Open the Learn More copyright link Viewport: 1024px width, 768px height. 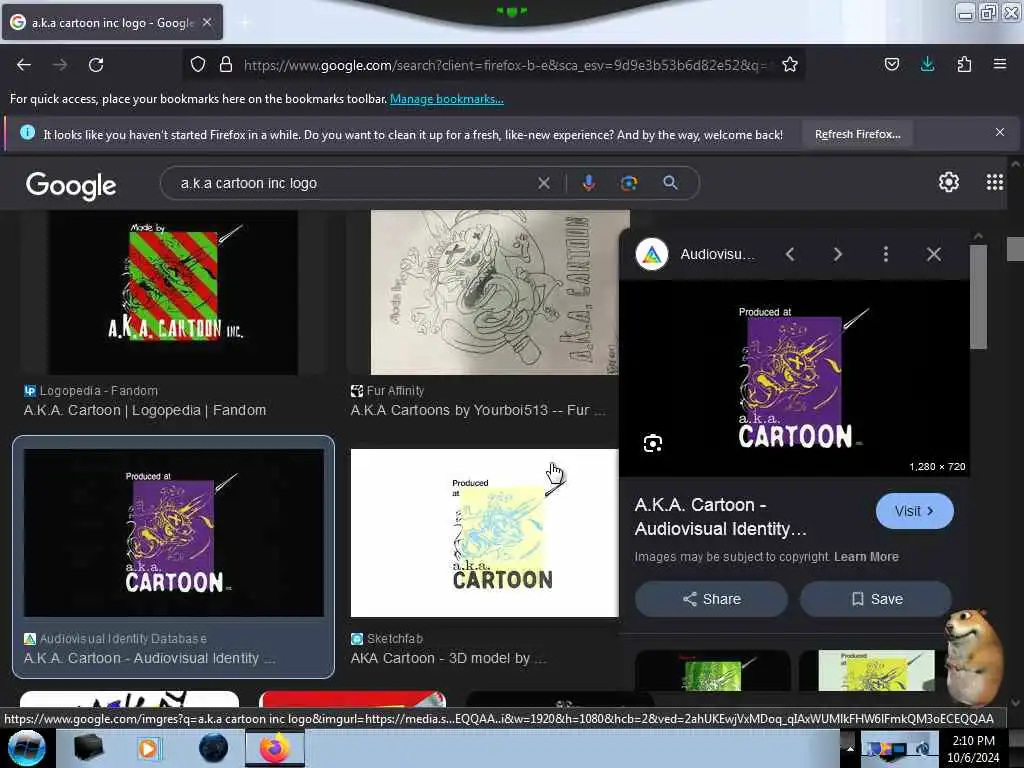pyautogui.click(x=866, y=557)
